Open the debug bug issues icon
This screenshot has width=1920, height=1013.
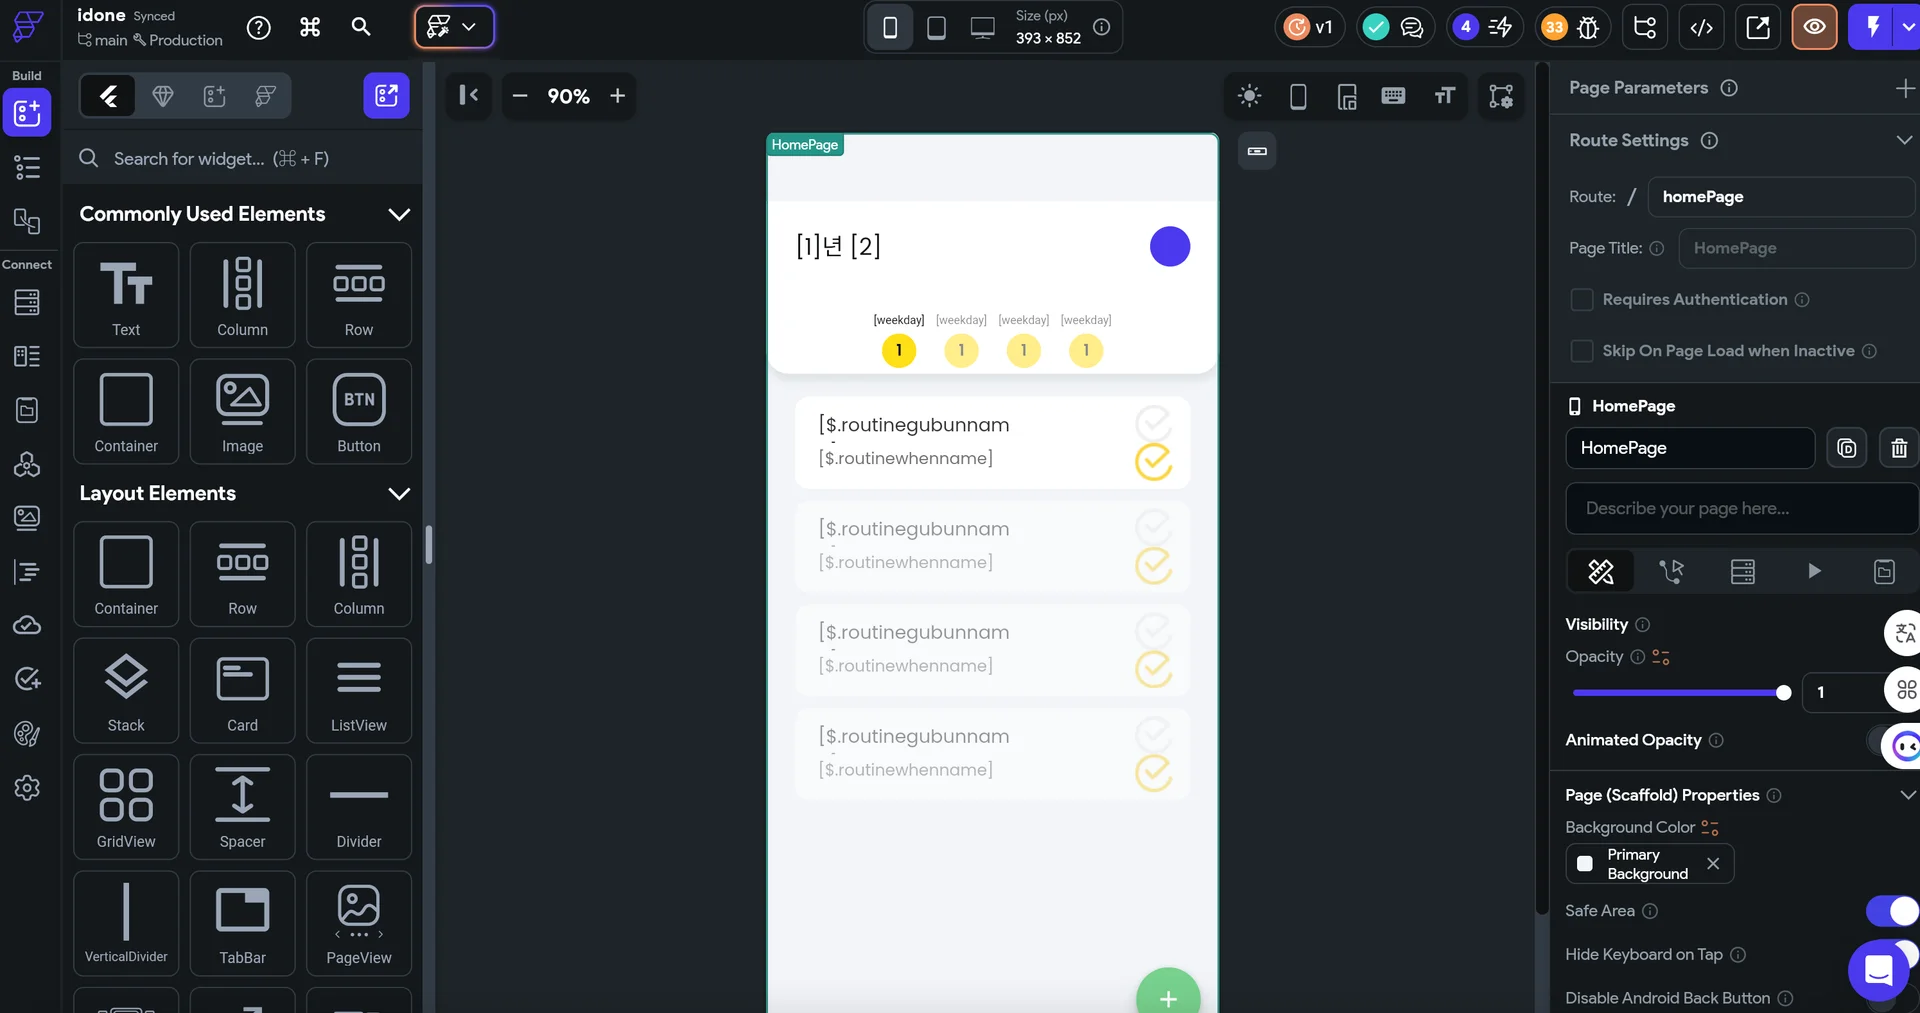coord(1588,27)
